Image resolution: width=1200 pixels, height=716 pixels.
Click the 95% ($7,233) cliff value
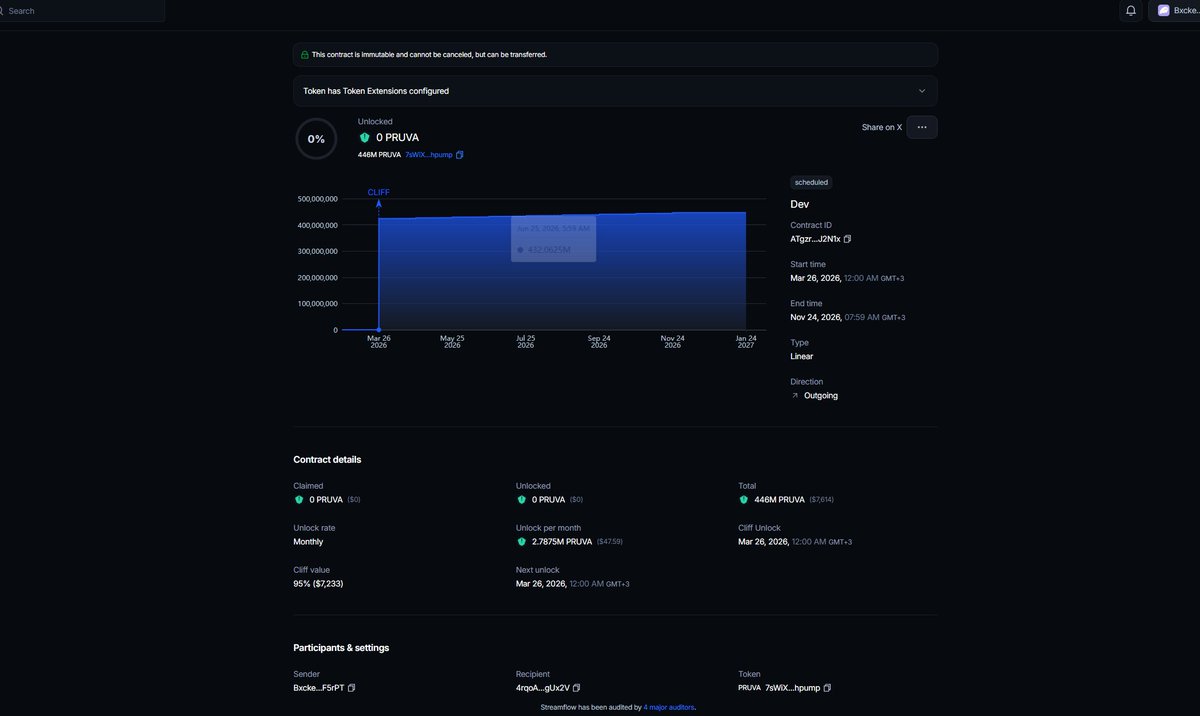[318, 583]
